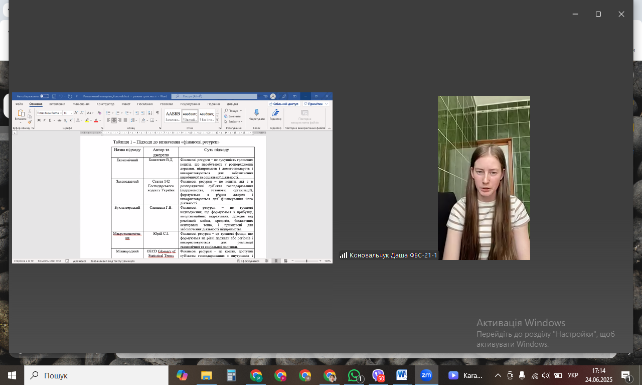The image size is (643, 386).
Task: Click the justify alignment icon in Word ribbon
Action: tap(125, 120)
